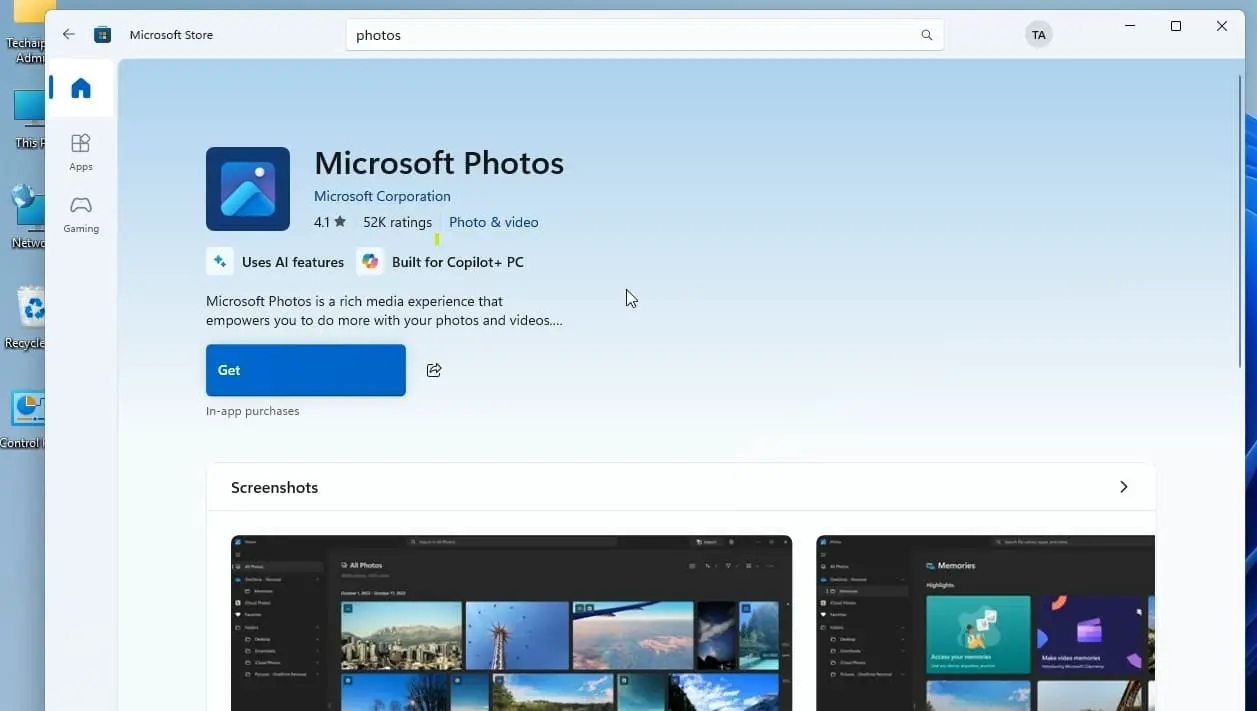Click the Screenshots heading
Viewport: 1257px width, 711px height.
click(x=274, y=487)
